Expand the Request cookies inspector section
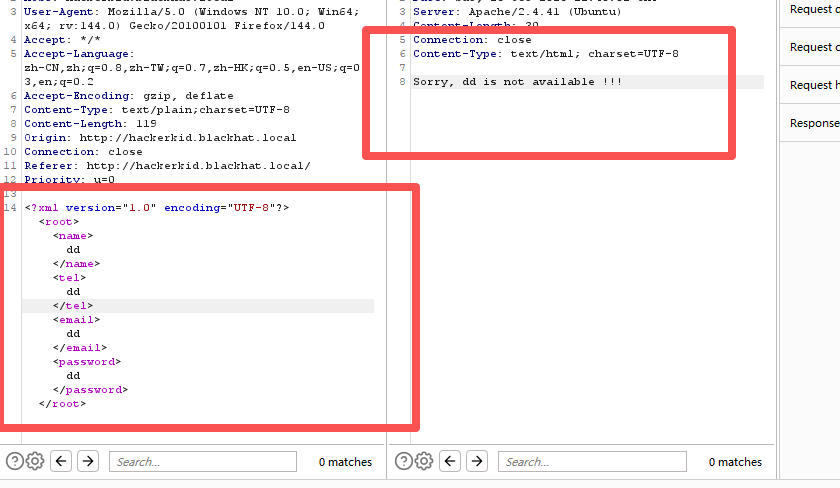 click(812, 47)
